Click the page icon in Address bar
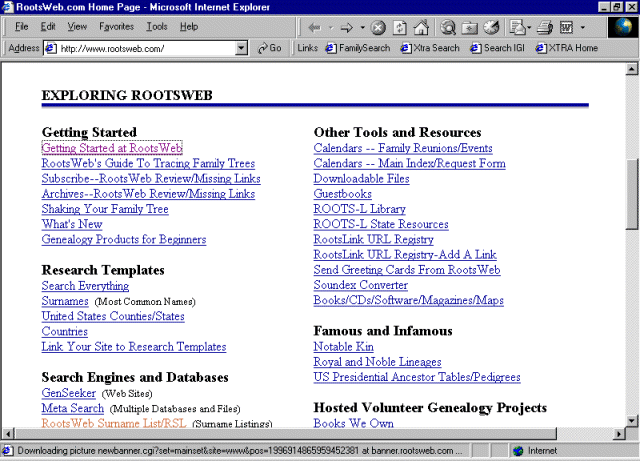 (x=51, y=48)
